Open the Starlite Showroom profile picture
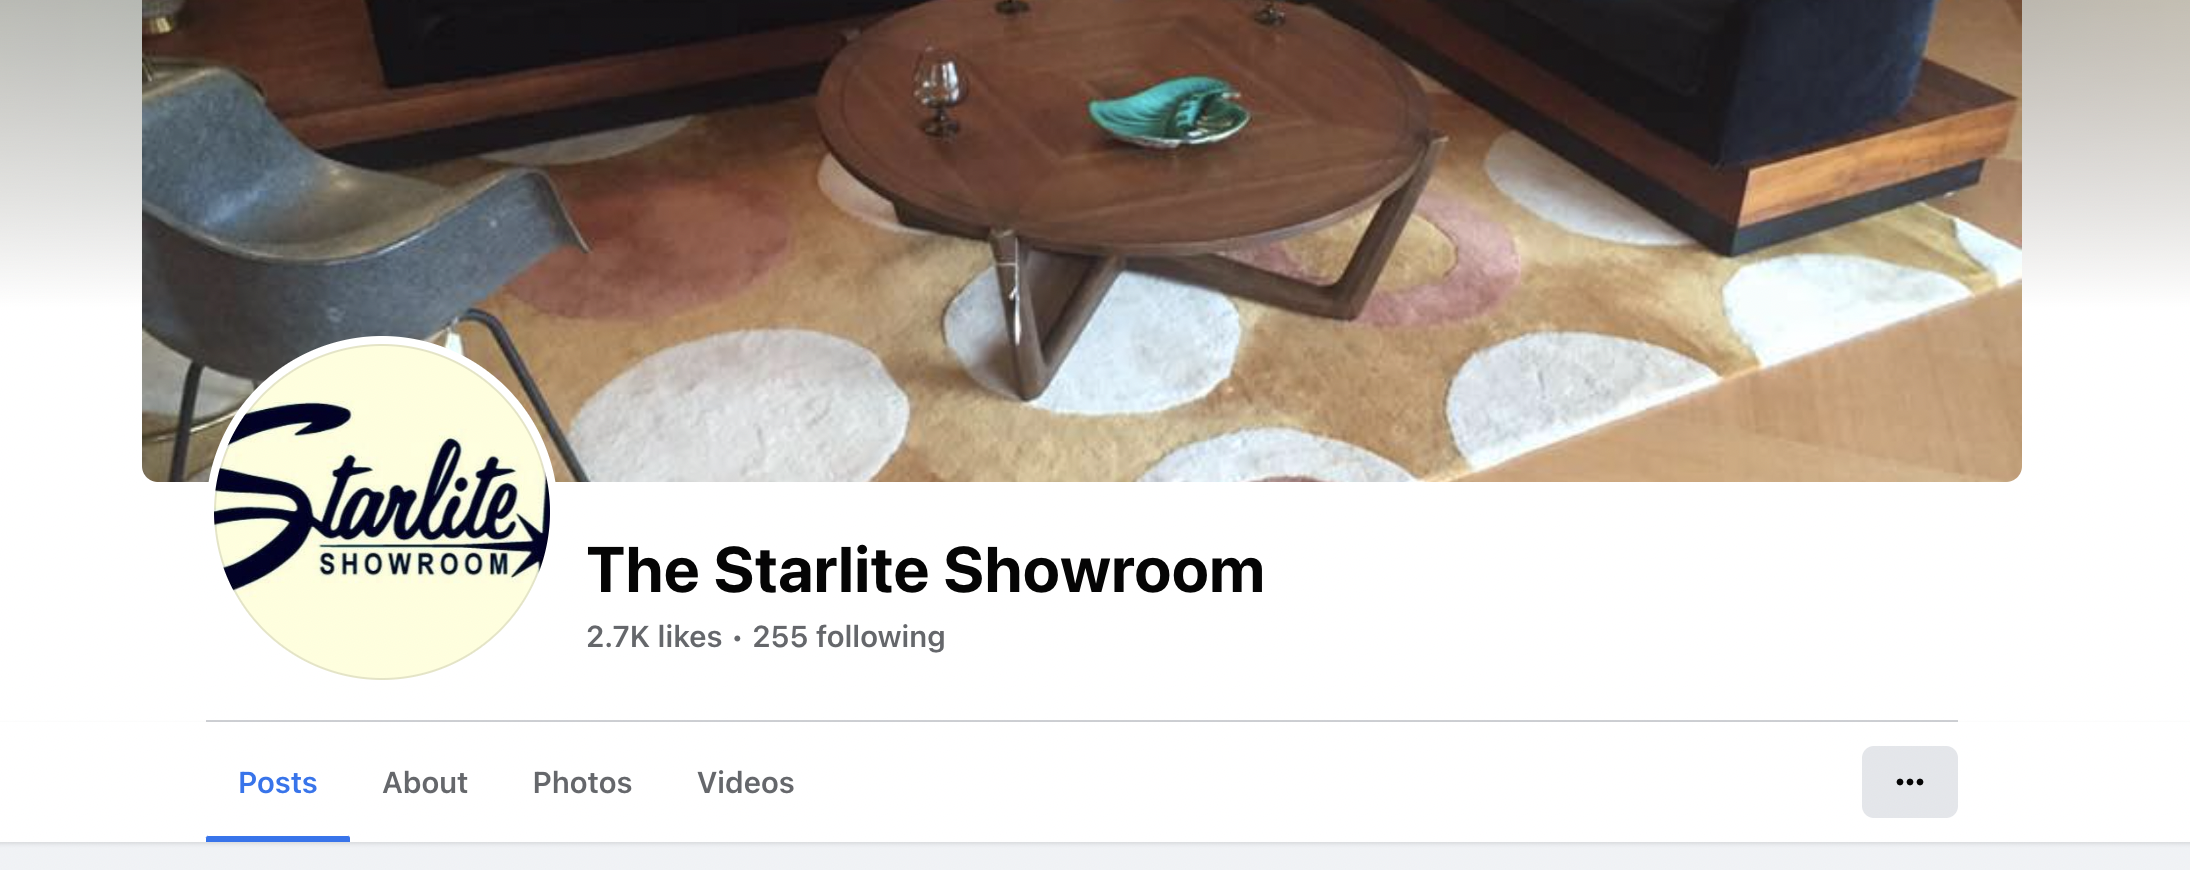This screenshot has height=870, width=2190. (x=382, y=511)
